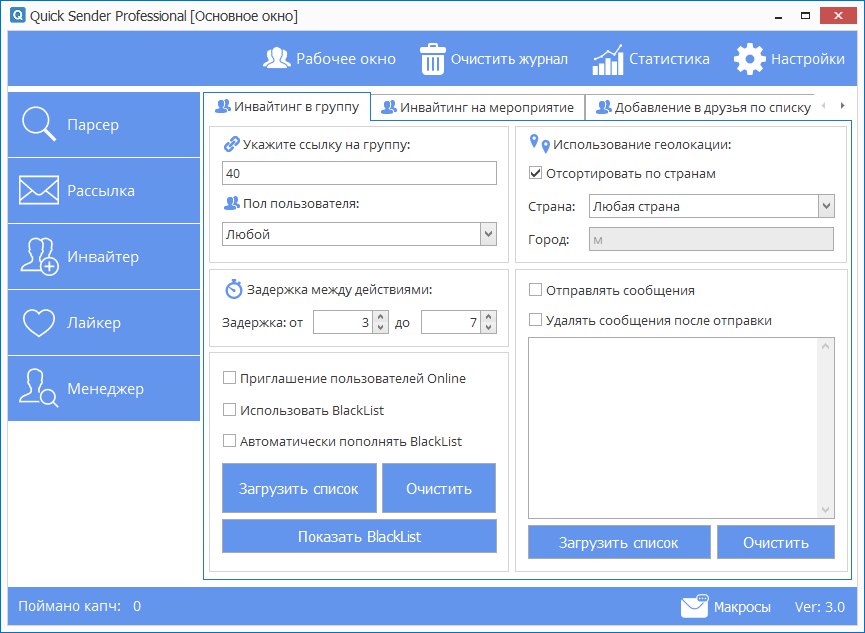Screen dimensions: 865x633
Task: Select the Парсер magnifier icon
Action: [39, 124]
